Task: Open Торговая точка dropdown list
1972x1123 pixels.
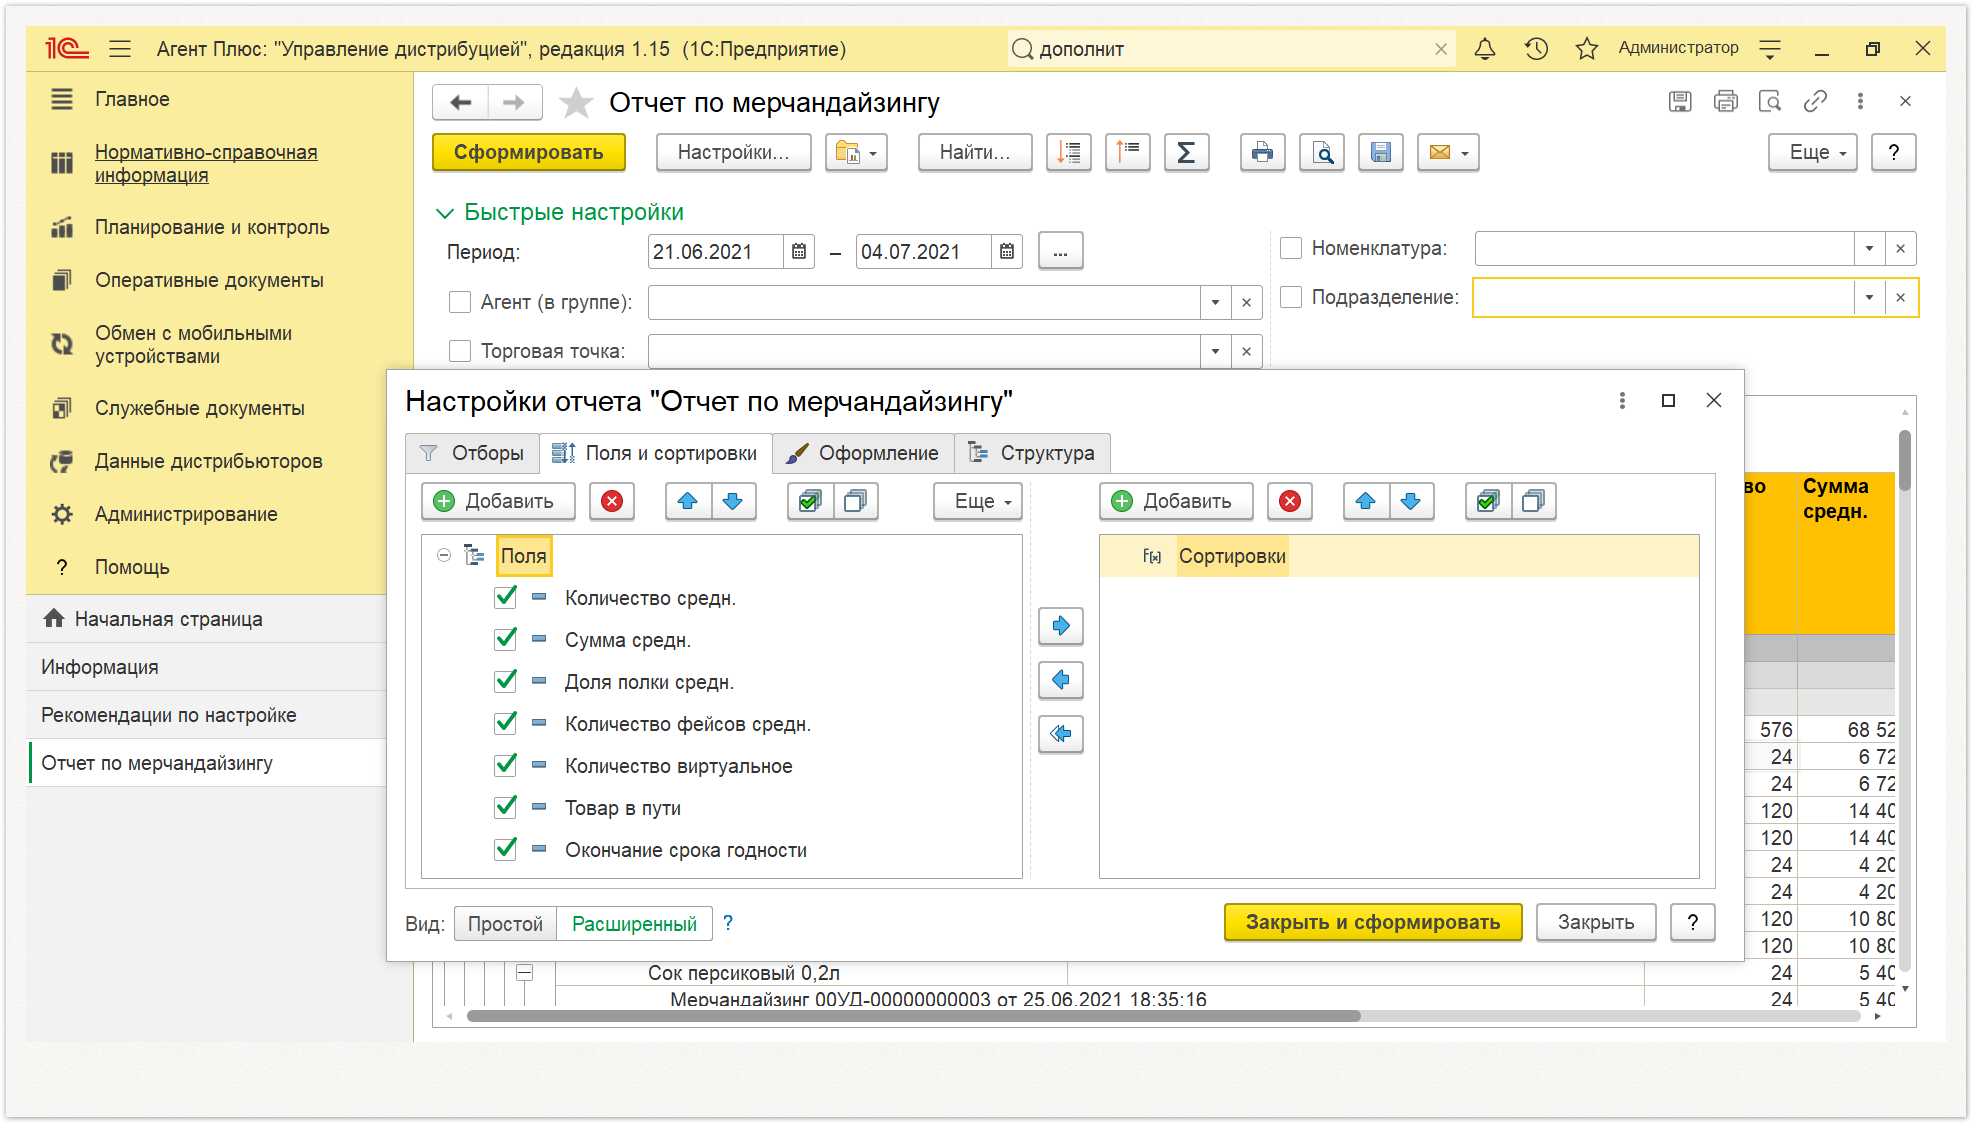Action: tap(1215, 351)
